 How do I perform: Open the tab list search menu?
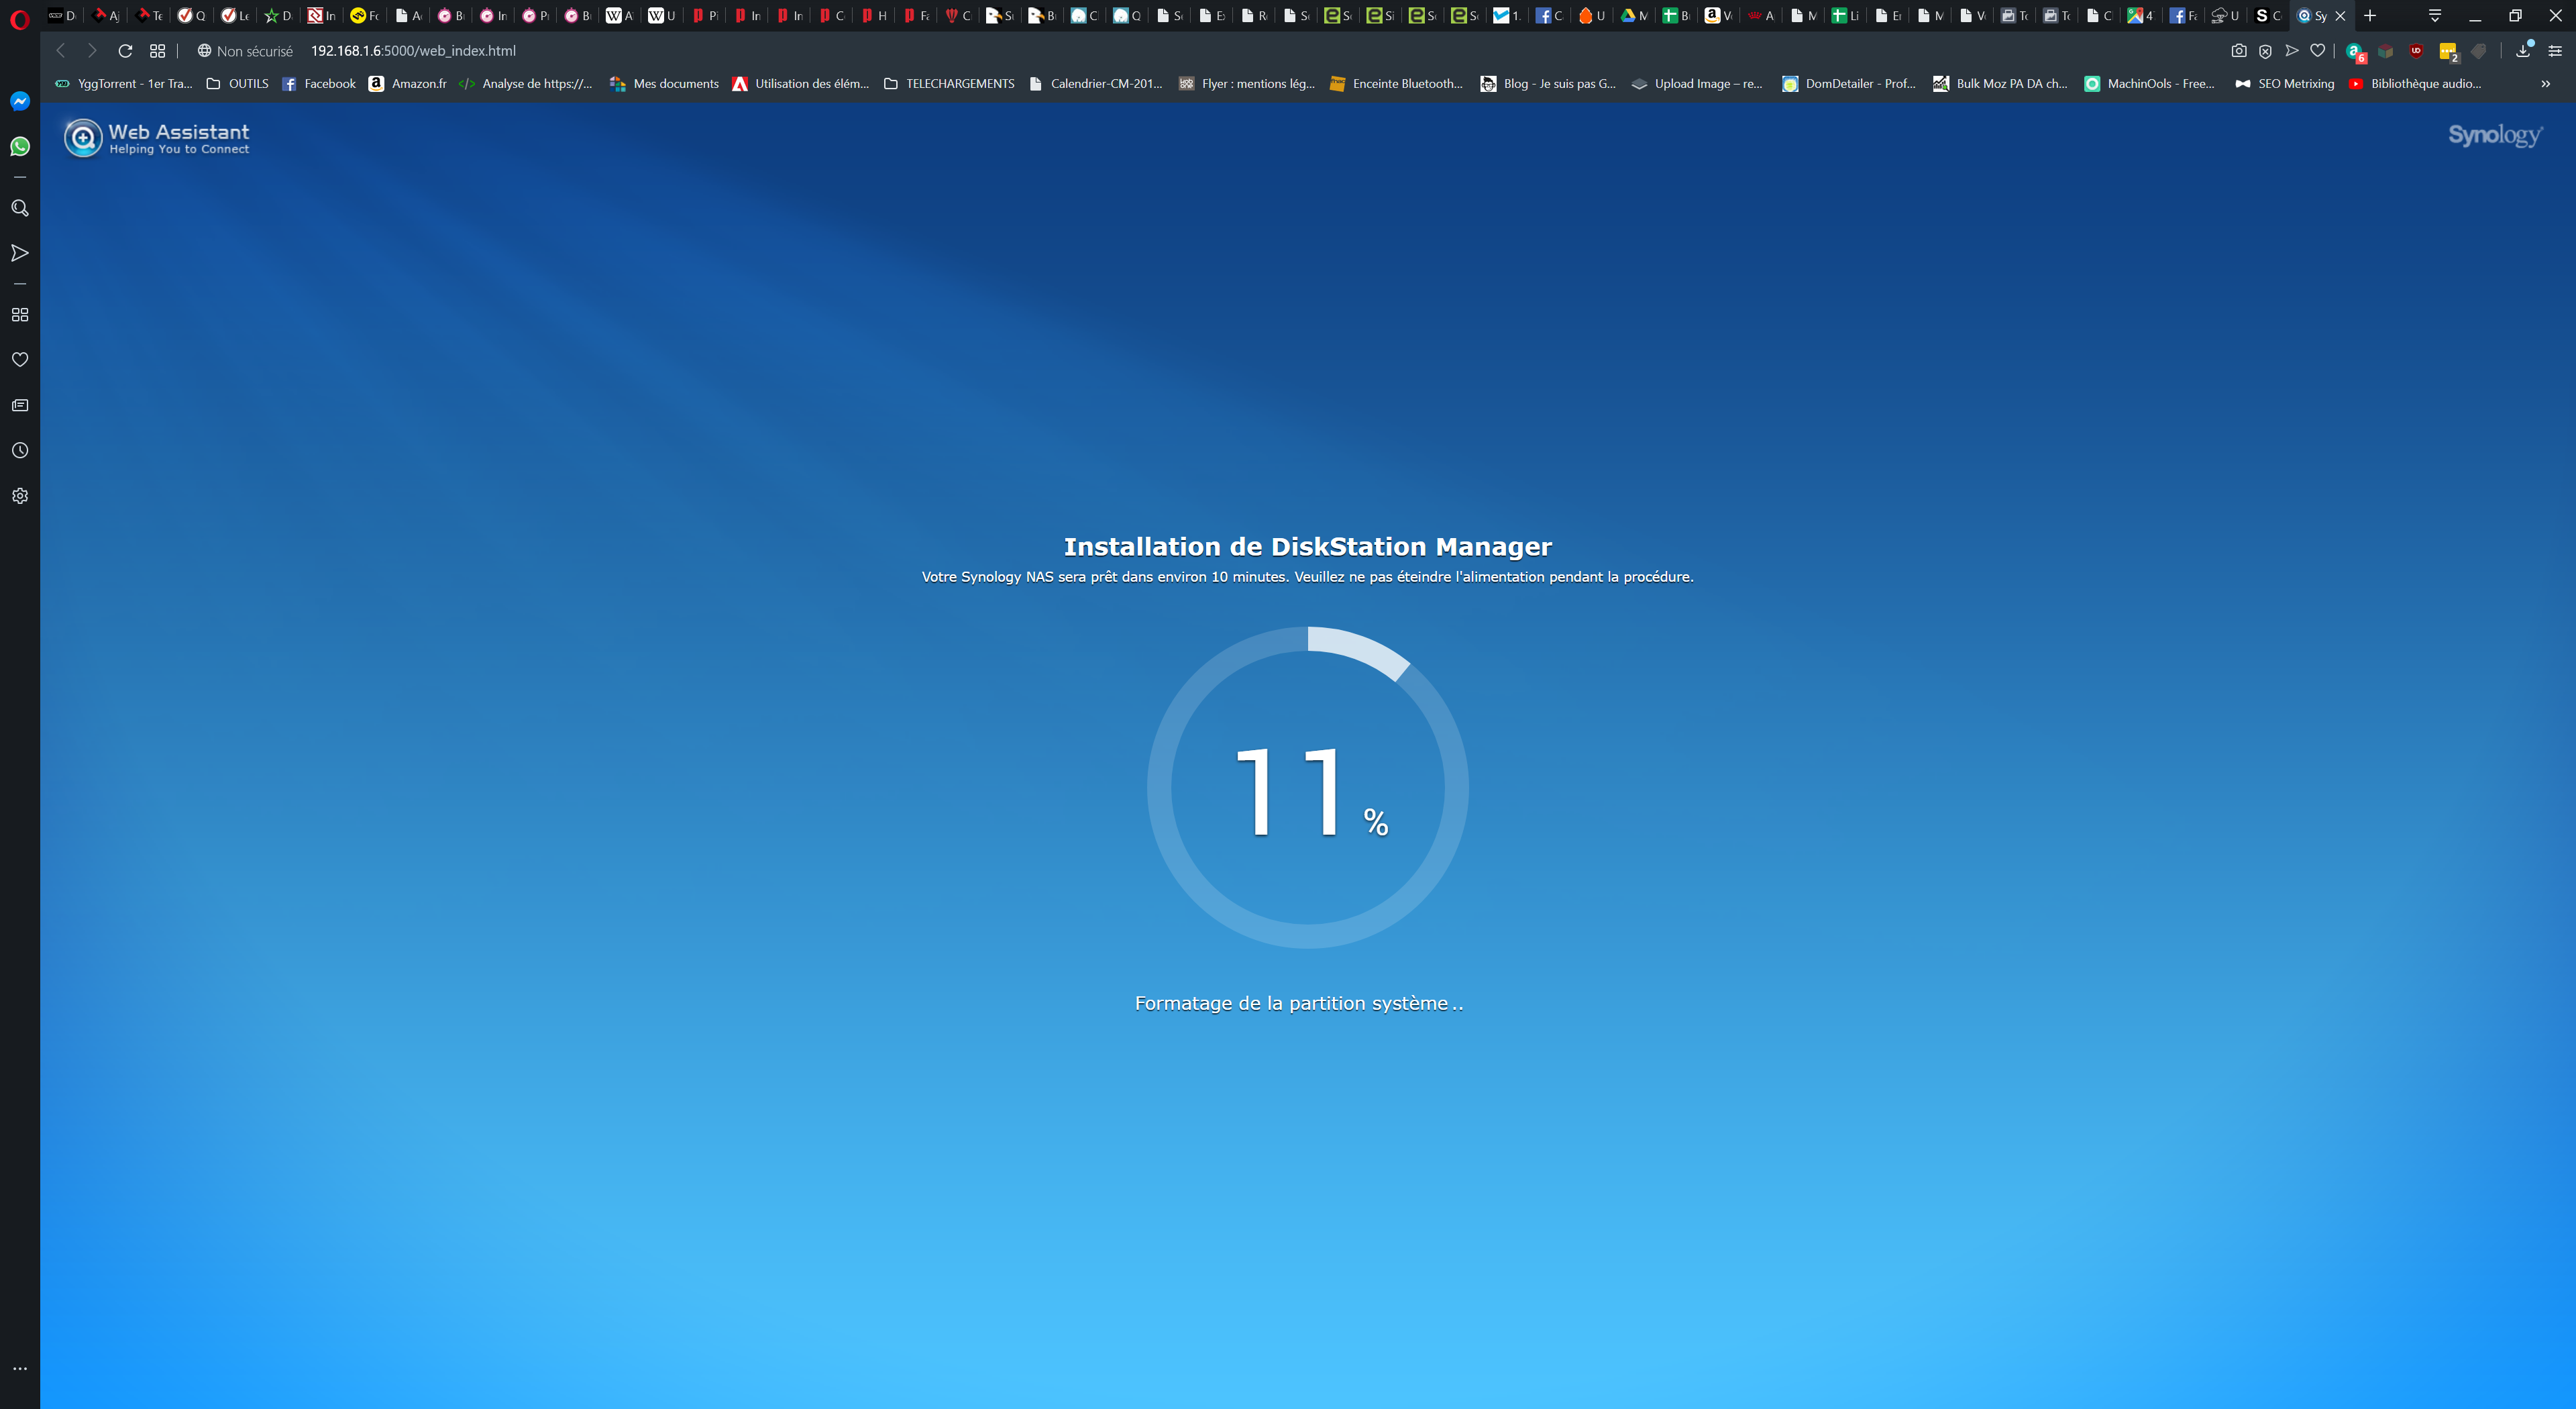pyautogui.click(x=2435, y=15)
